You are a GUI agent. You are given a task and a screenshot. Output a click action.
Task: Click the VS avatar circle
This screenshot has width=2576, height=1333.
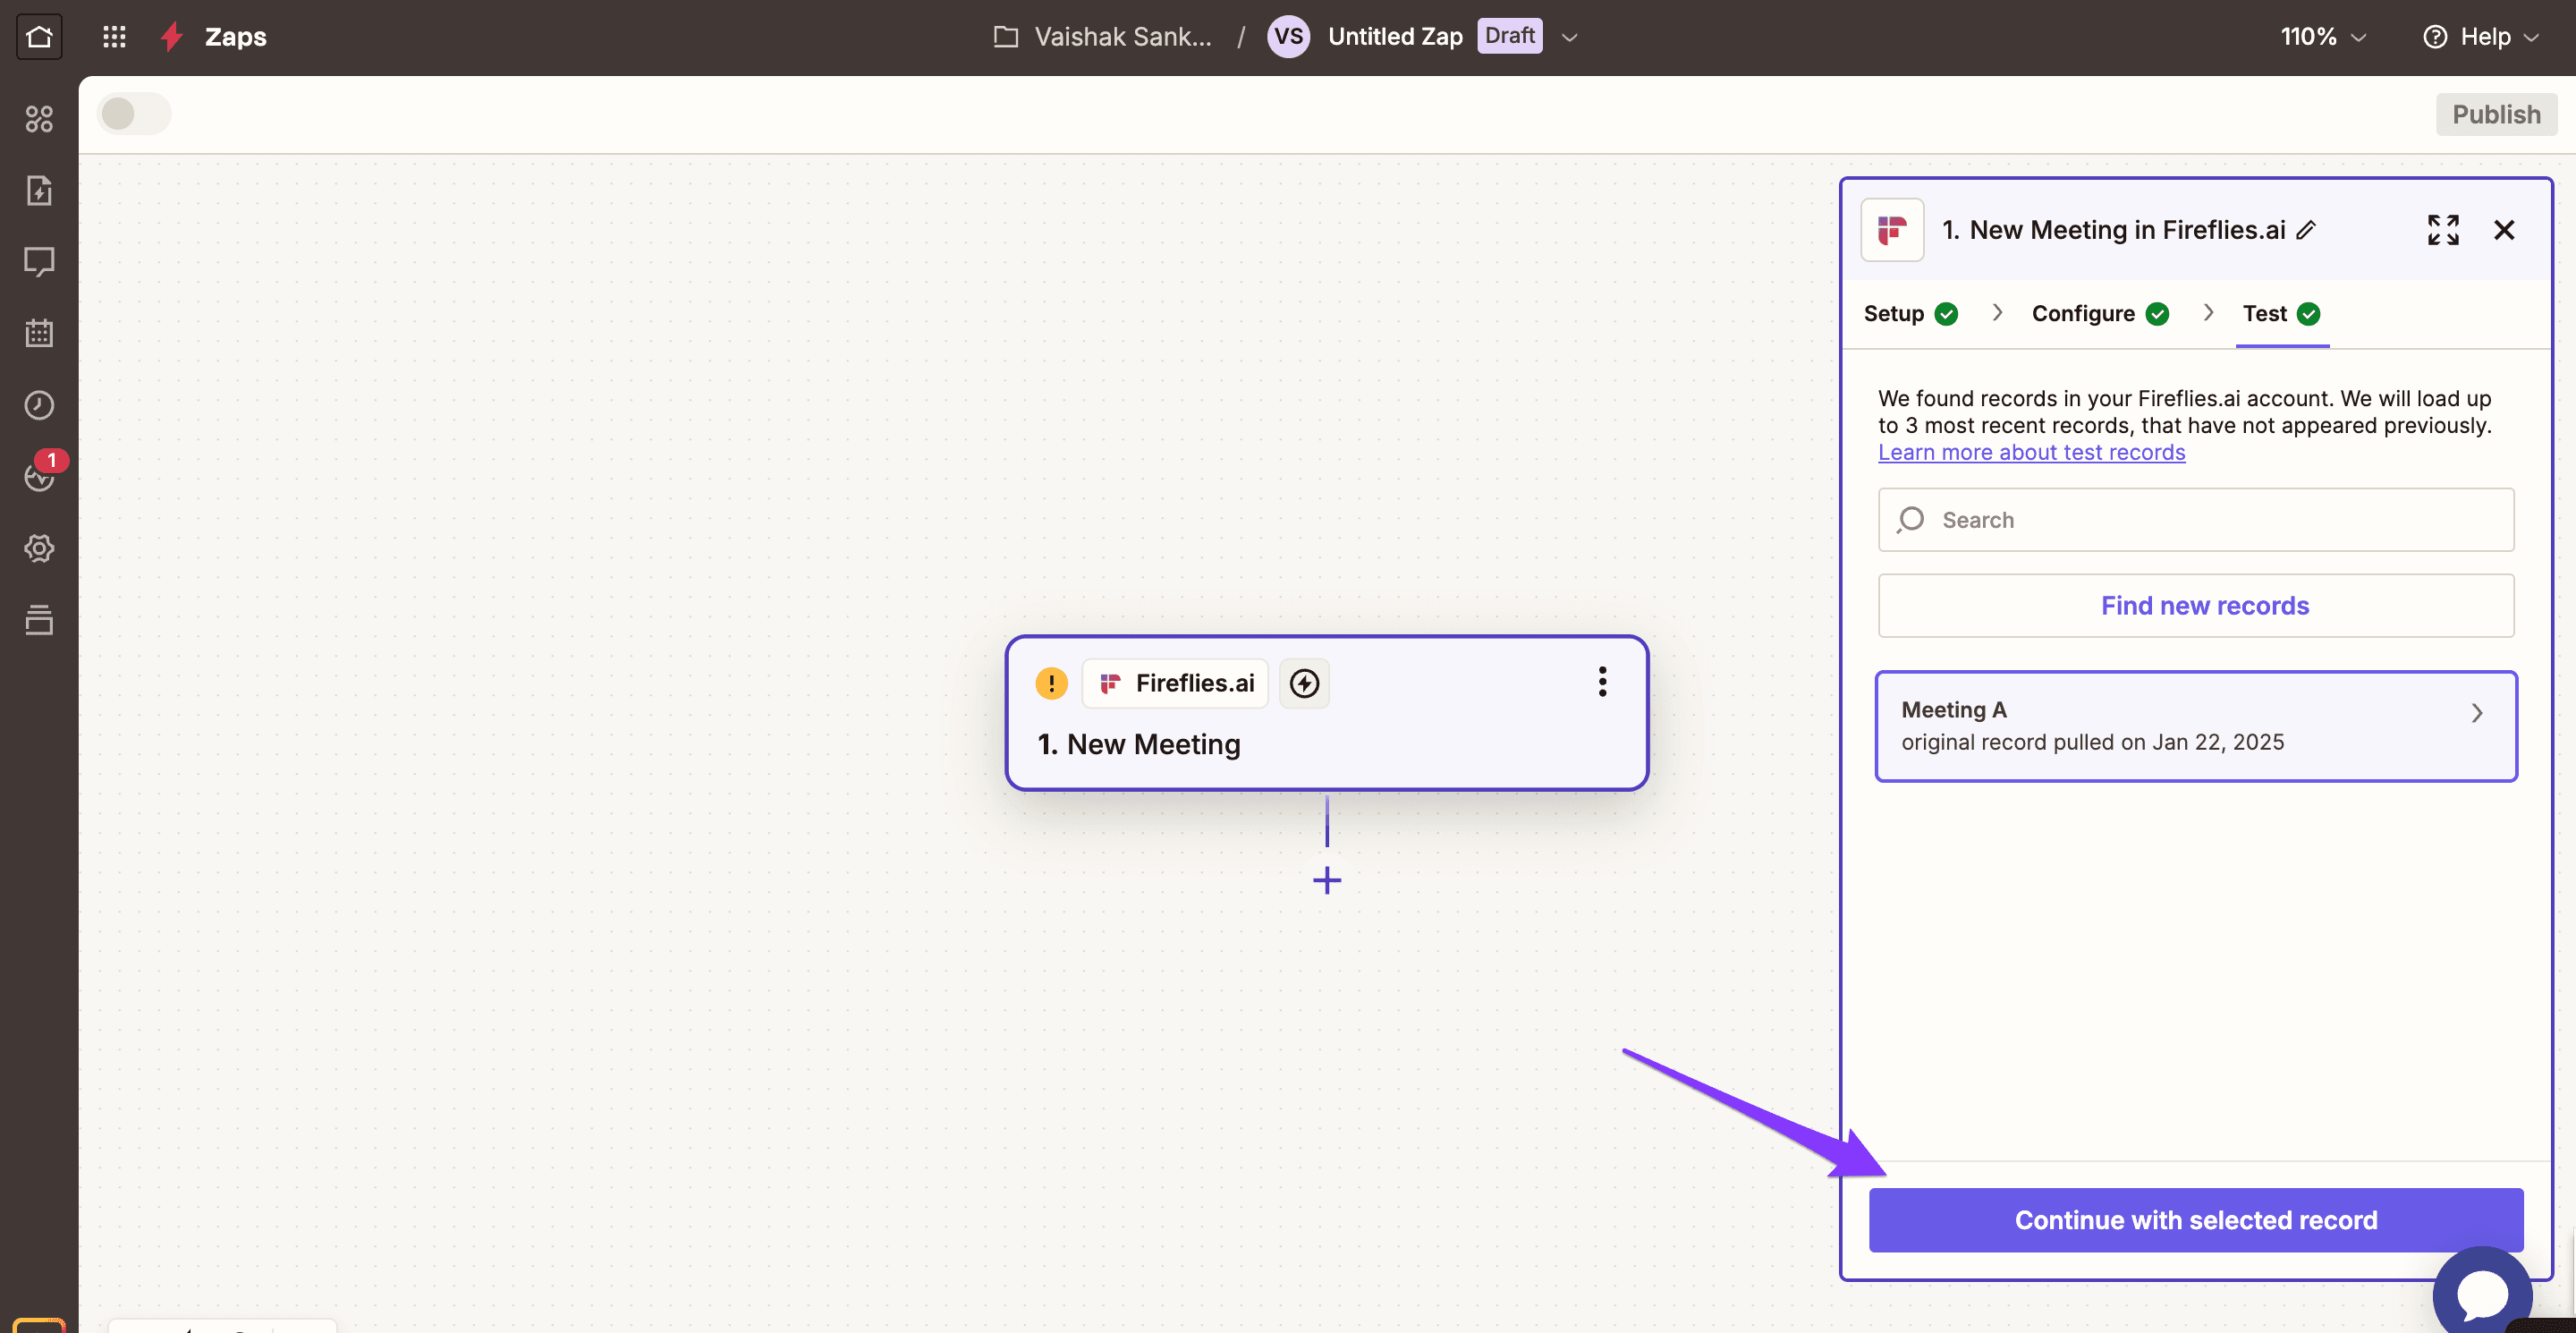point(1288,37)
